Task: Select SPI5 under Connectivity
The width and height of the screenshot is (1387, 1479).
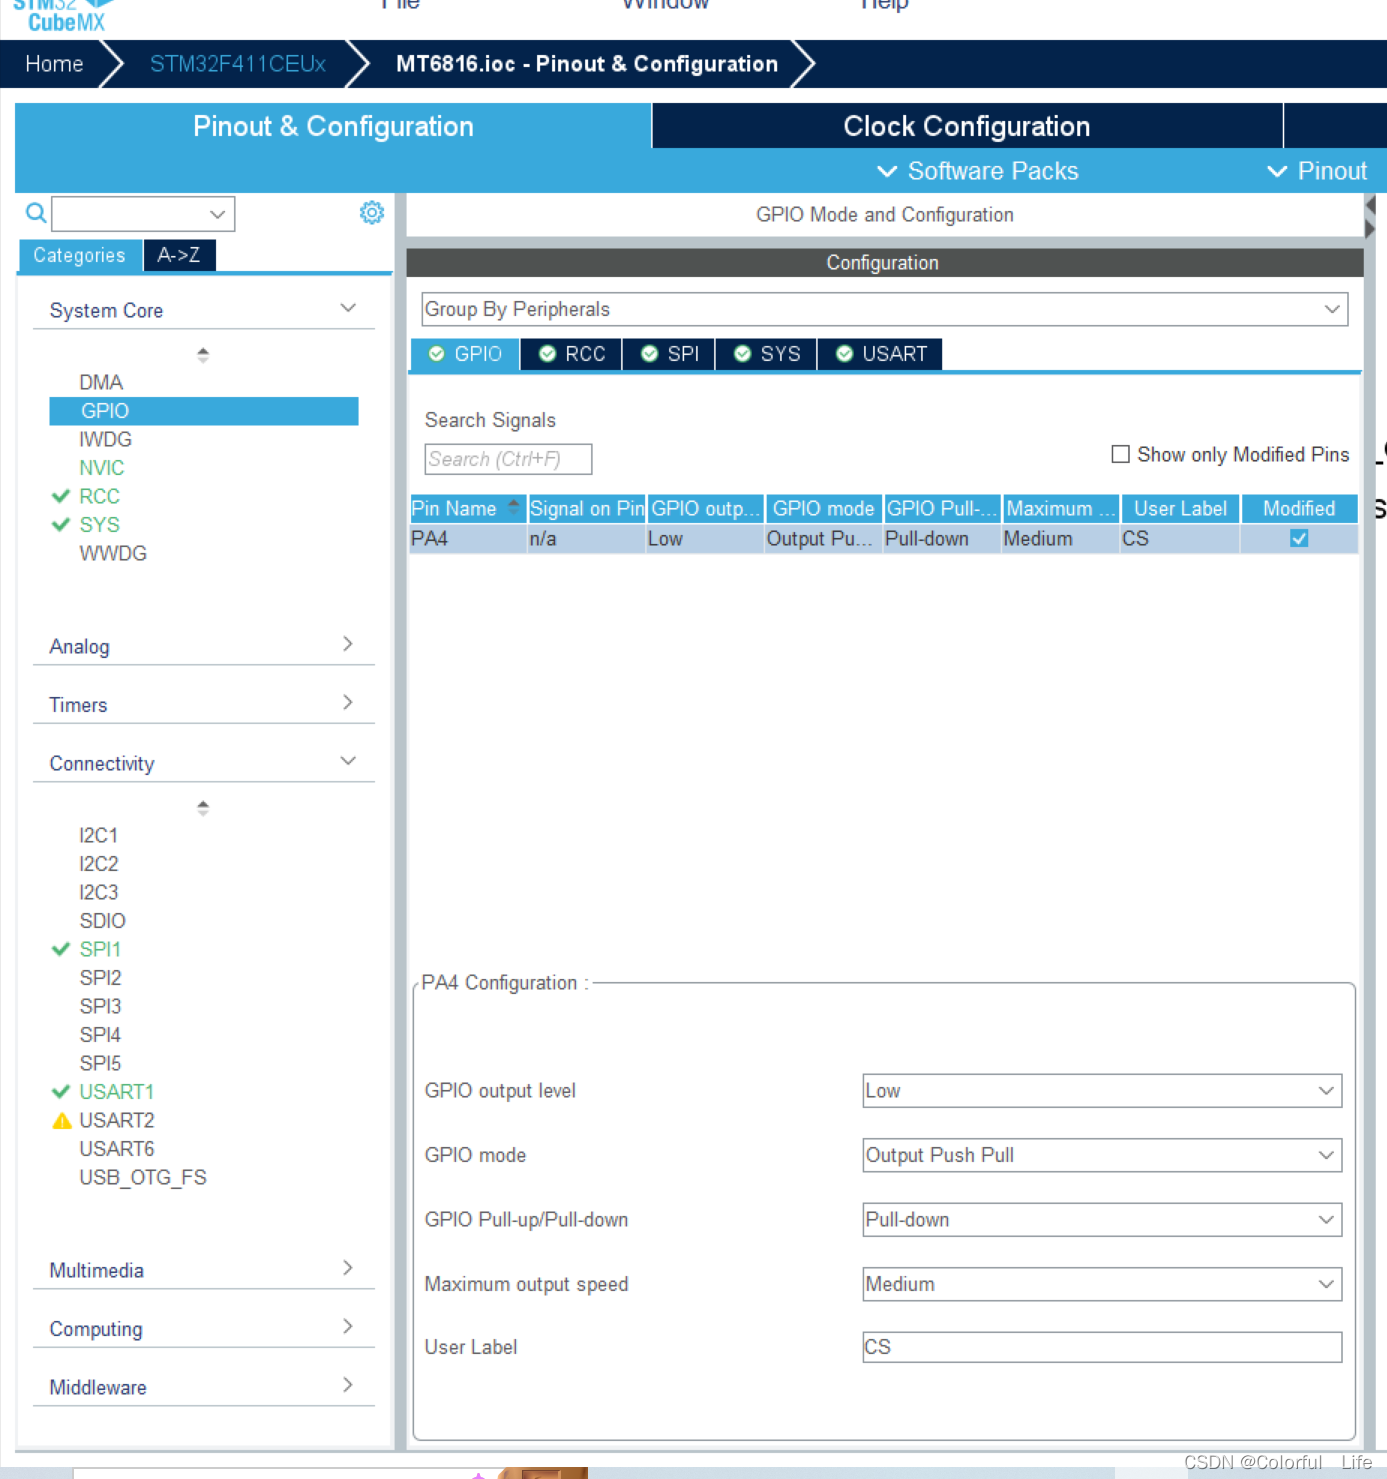Action: [100, 1063]
